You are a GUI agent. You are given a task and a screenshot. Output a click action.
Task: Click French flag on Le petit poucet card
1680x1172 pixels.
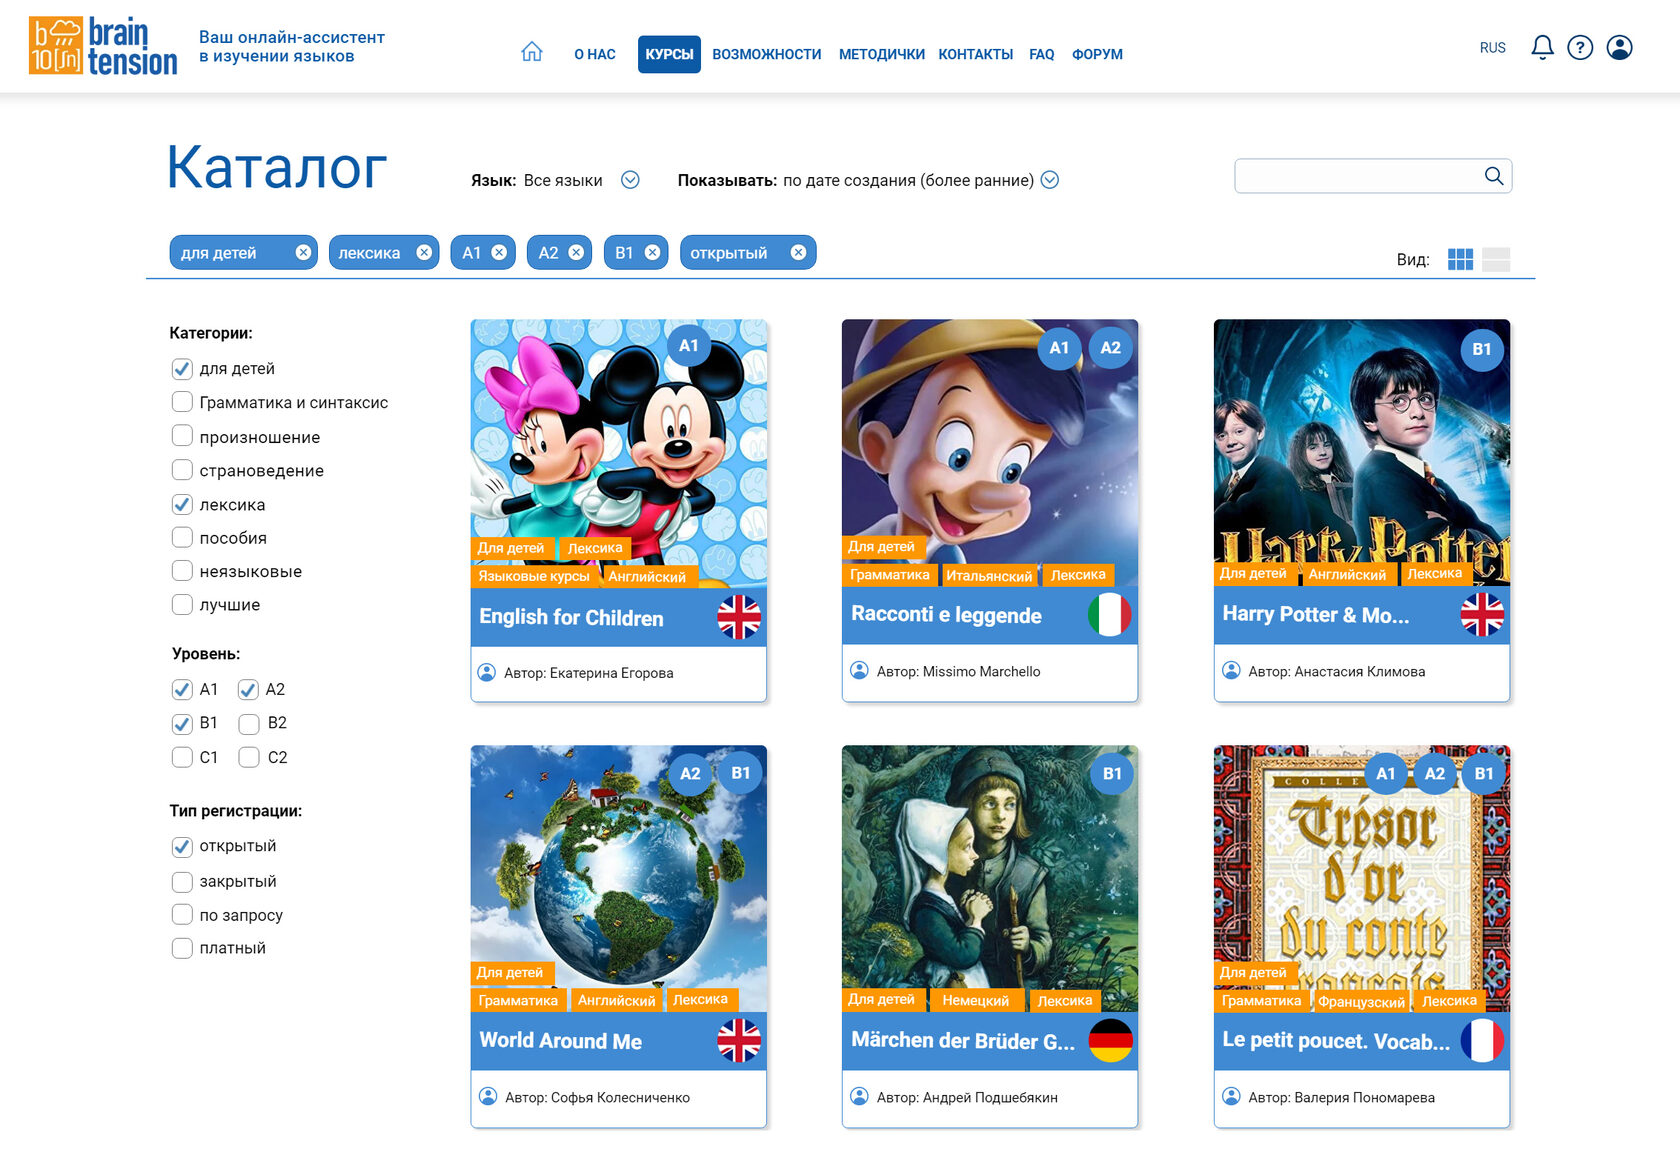[x=1482, y=1040]
